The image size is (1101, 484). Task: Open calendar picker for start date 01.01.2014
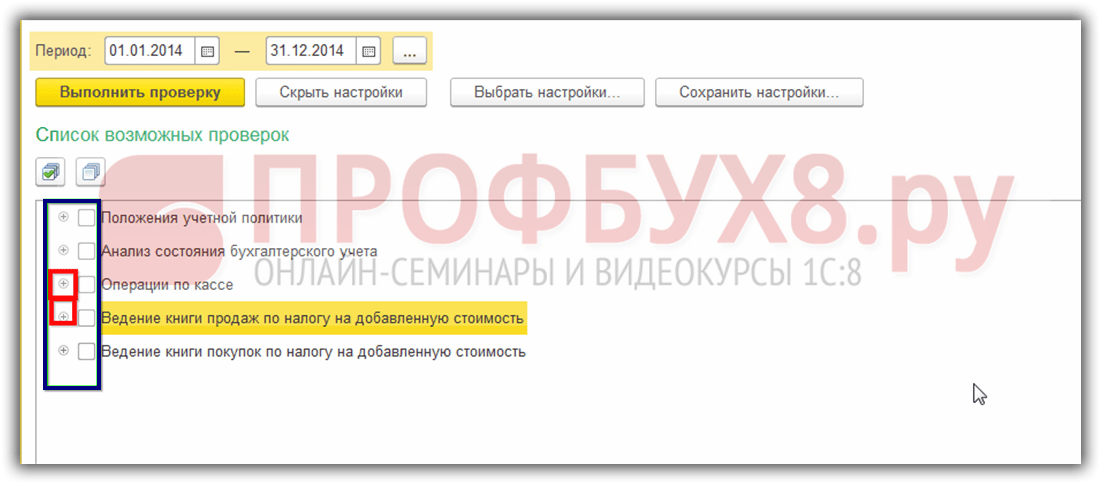coord(208,50)
